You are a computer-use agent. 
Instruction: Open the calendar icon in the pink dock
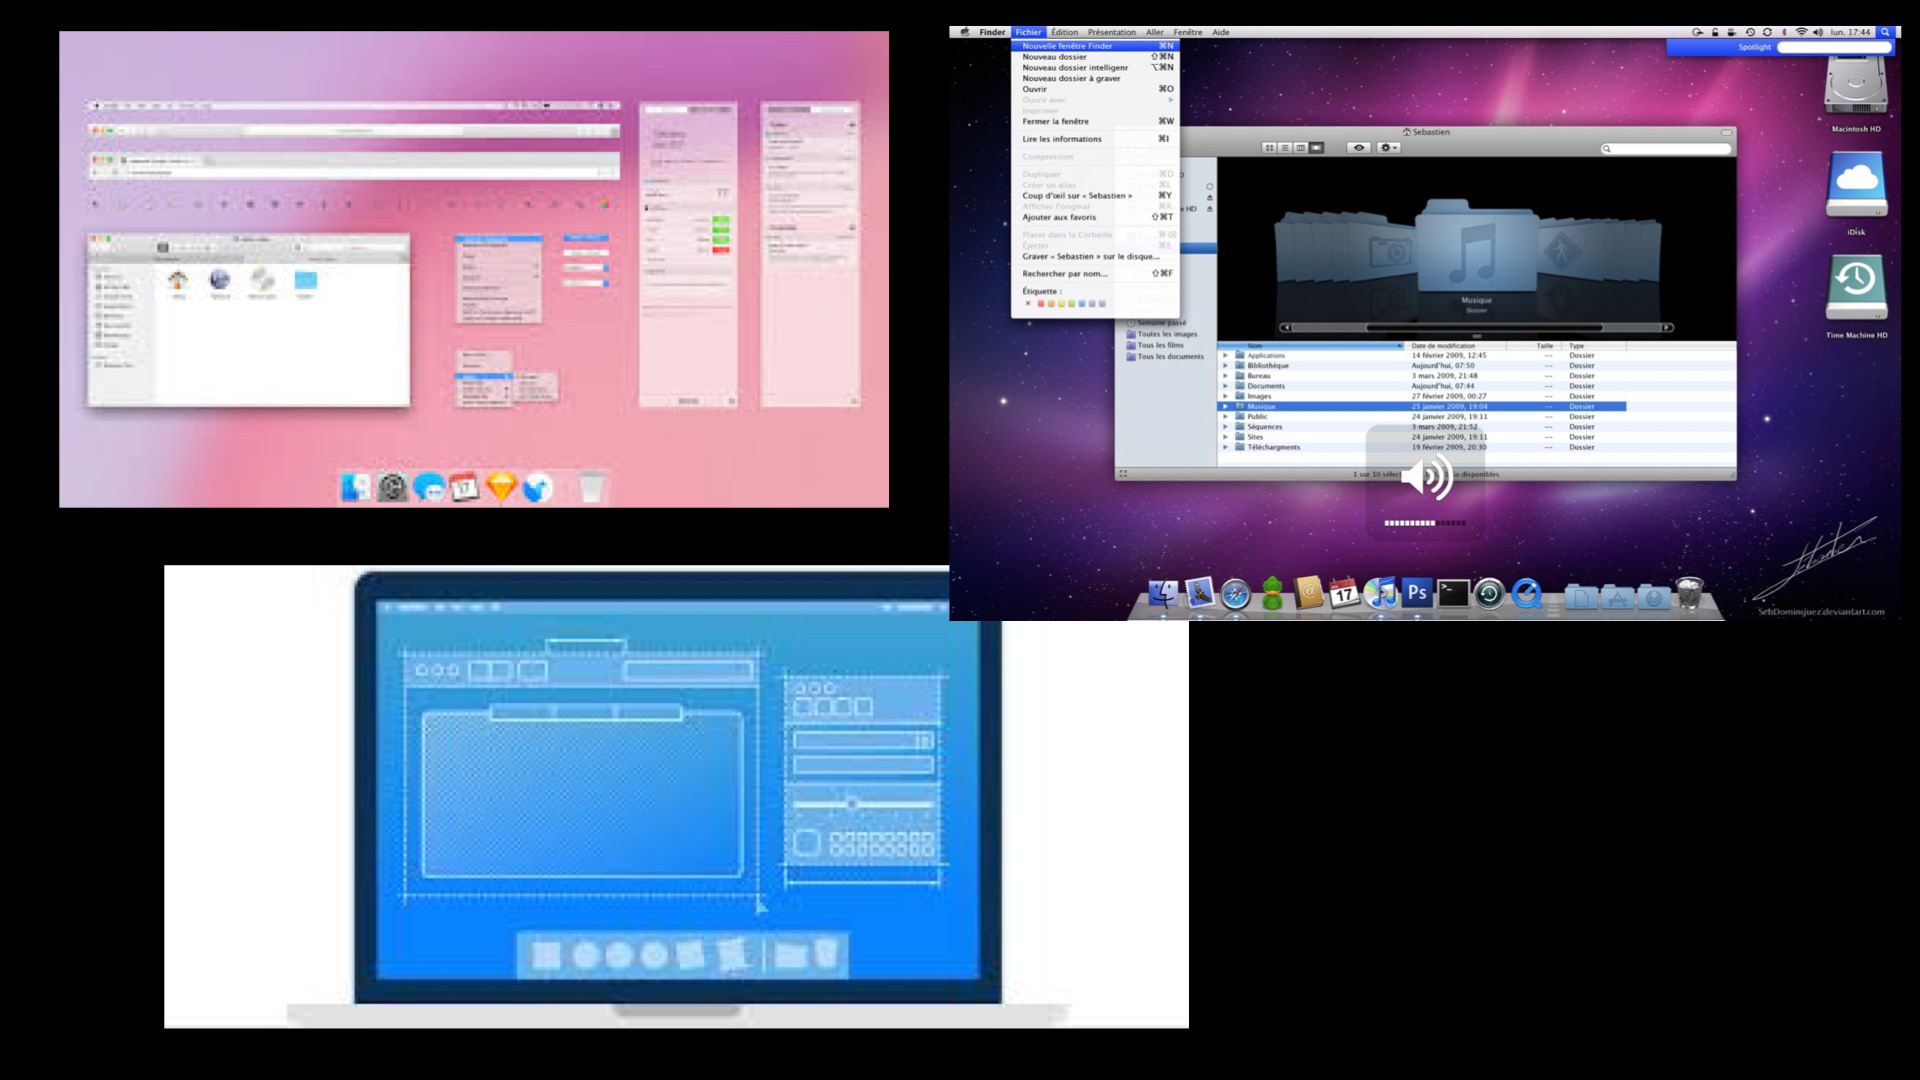coord(465,487)
